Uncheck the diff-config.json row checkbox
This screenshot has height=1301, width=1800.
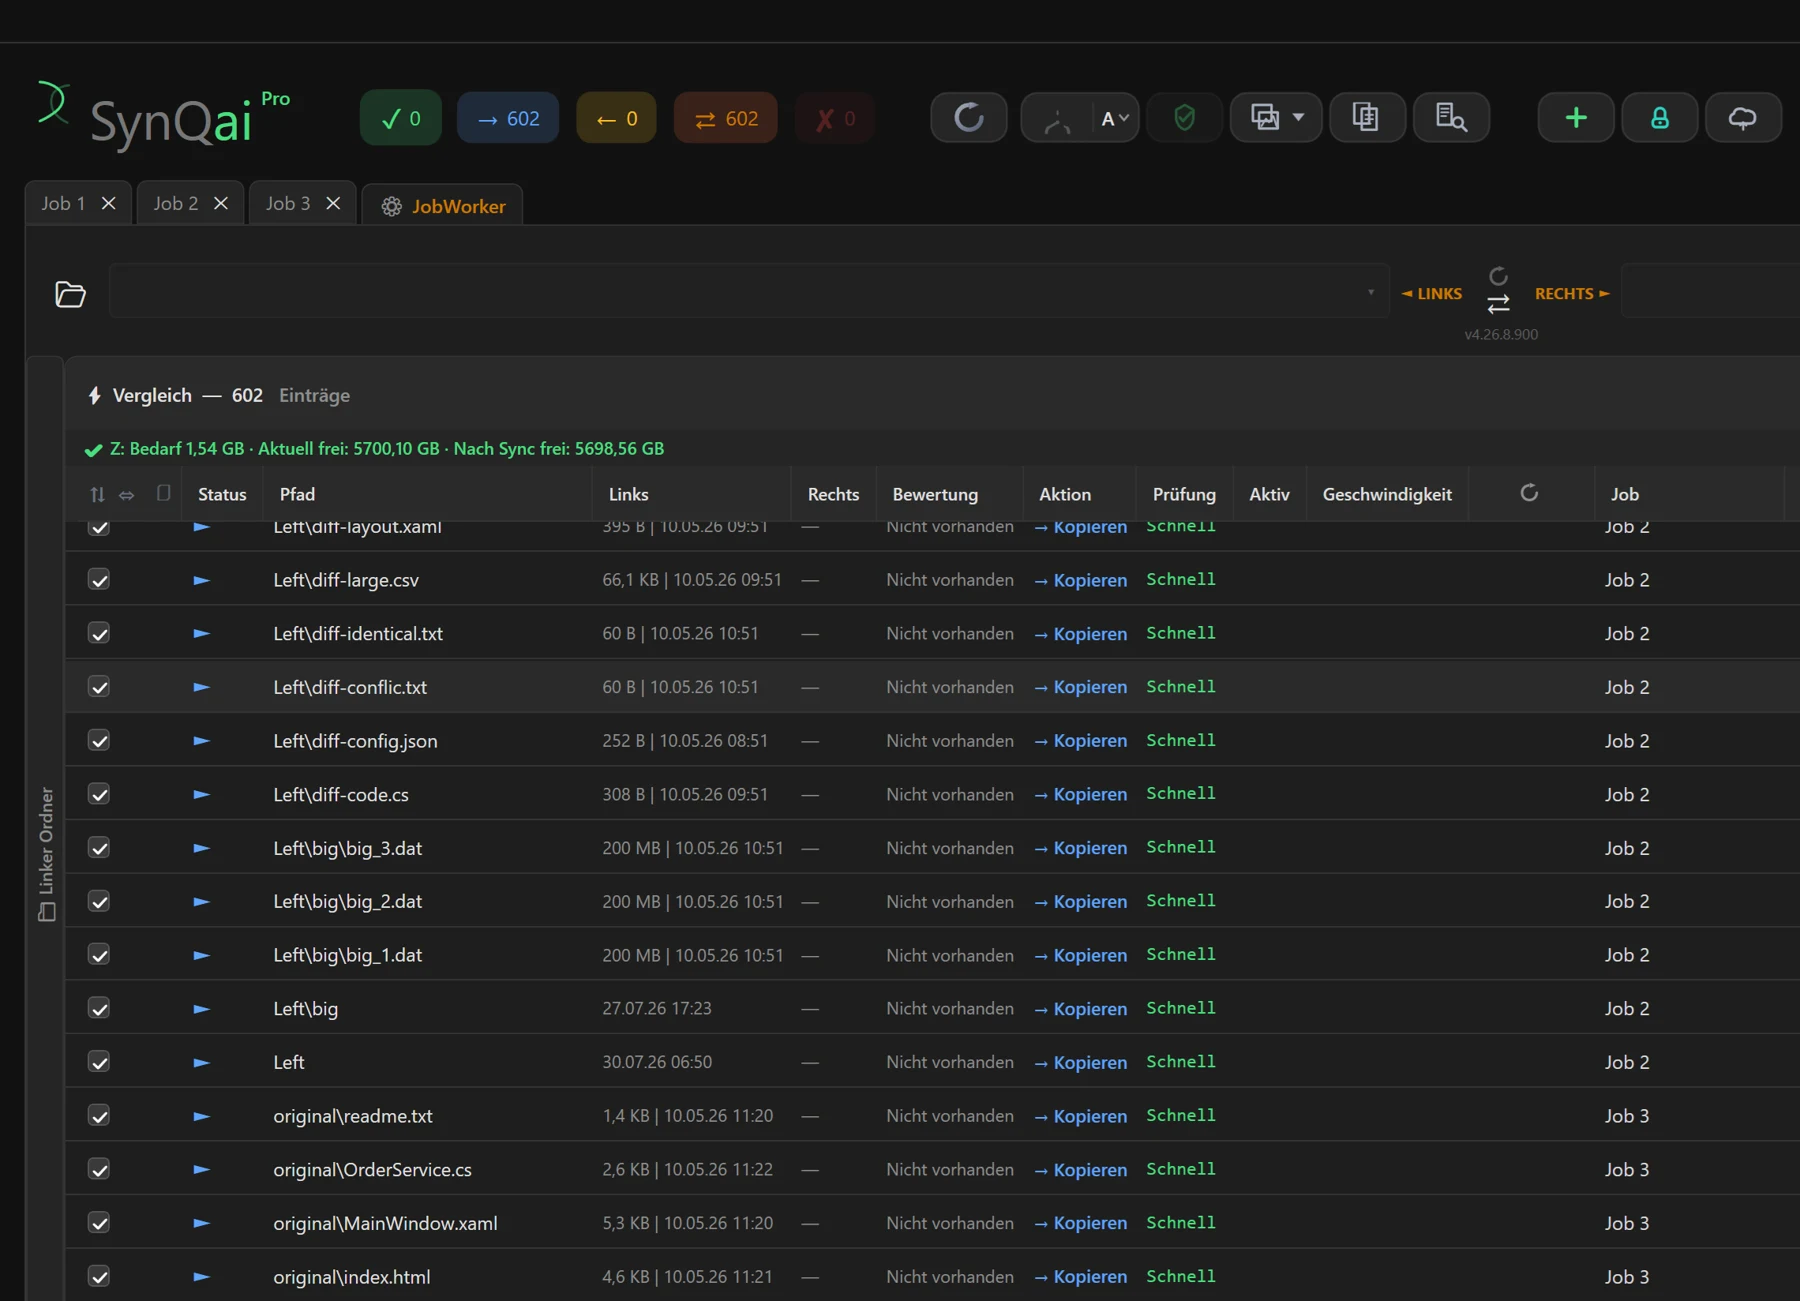[99, 741]
